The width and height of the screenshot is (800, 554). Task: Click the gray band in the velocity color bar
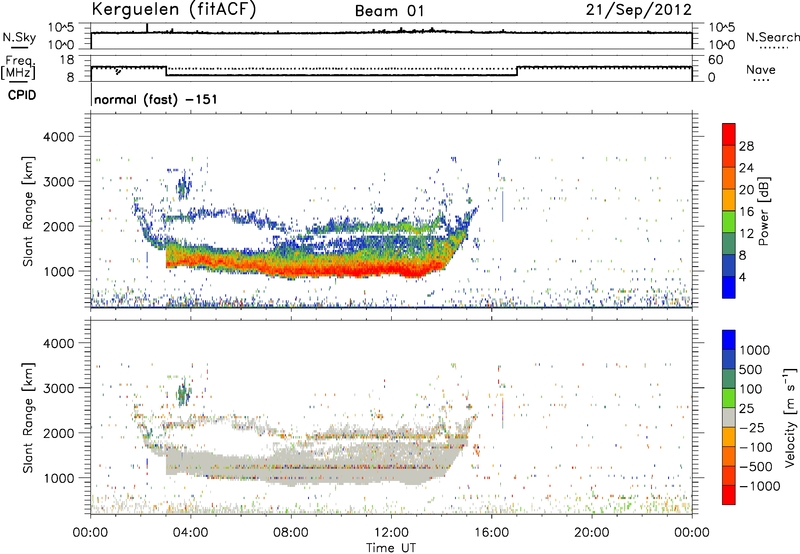click(x=729, y=418)
